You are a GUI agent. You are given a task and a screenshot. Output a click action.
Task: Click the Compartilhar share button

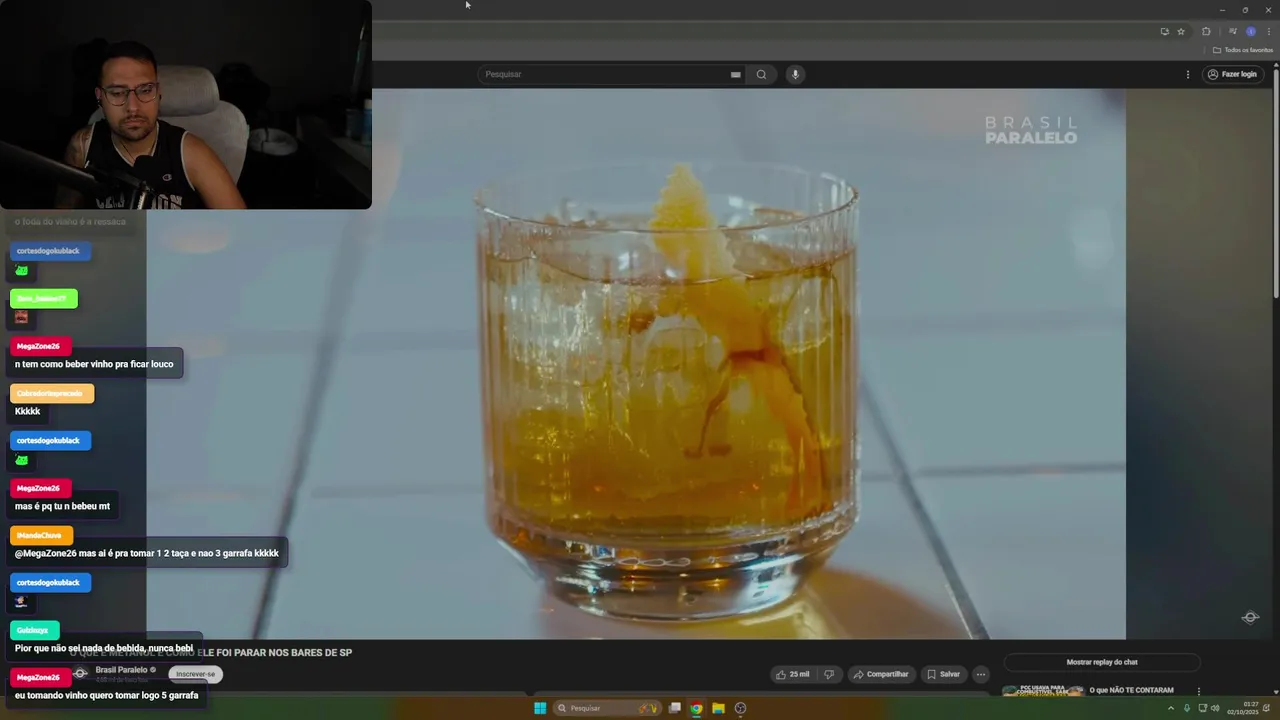tap(880, 674)
